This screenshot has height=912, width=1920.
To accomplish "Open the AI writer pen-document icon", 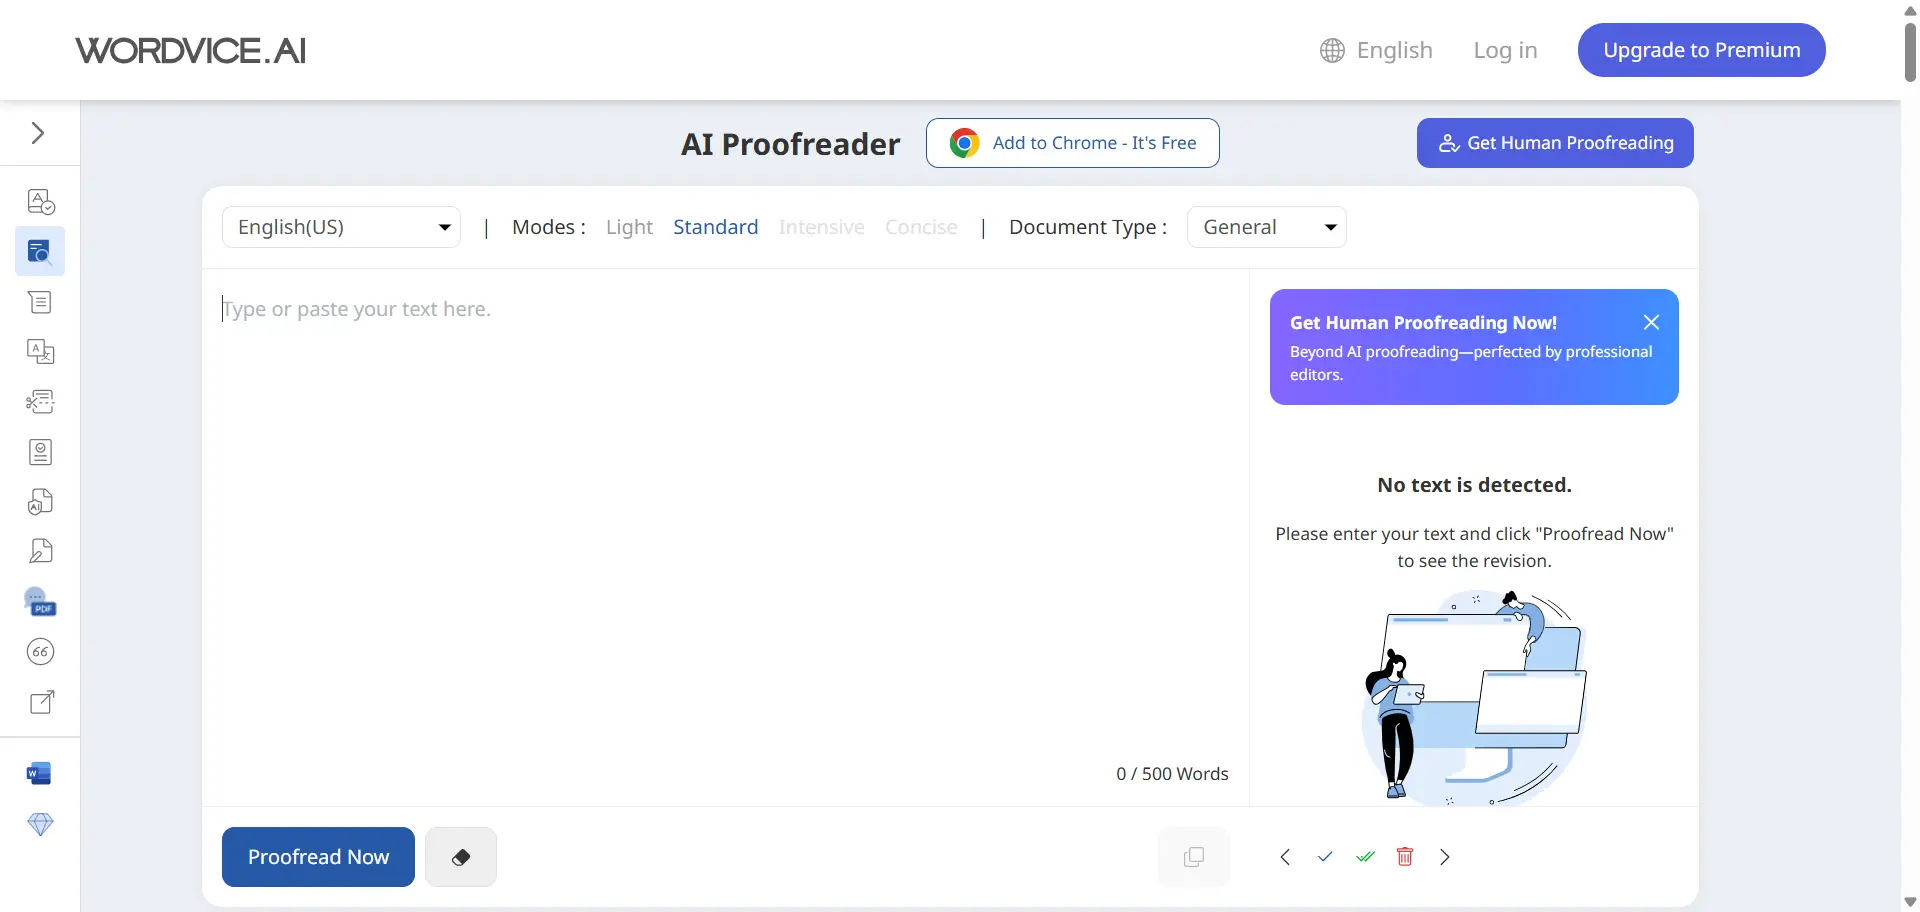I will (x=40, y=552).
